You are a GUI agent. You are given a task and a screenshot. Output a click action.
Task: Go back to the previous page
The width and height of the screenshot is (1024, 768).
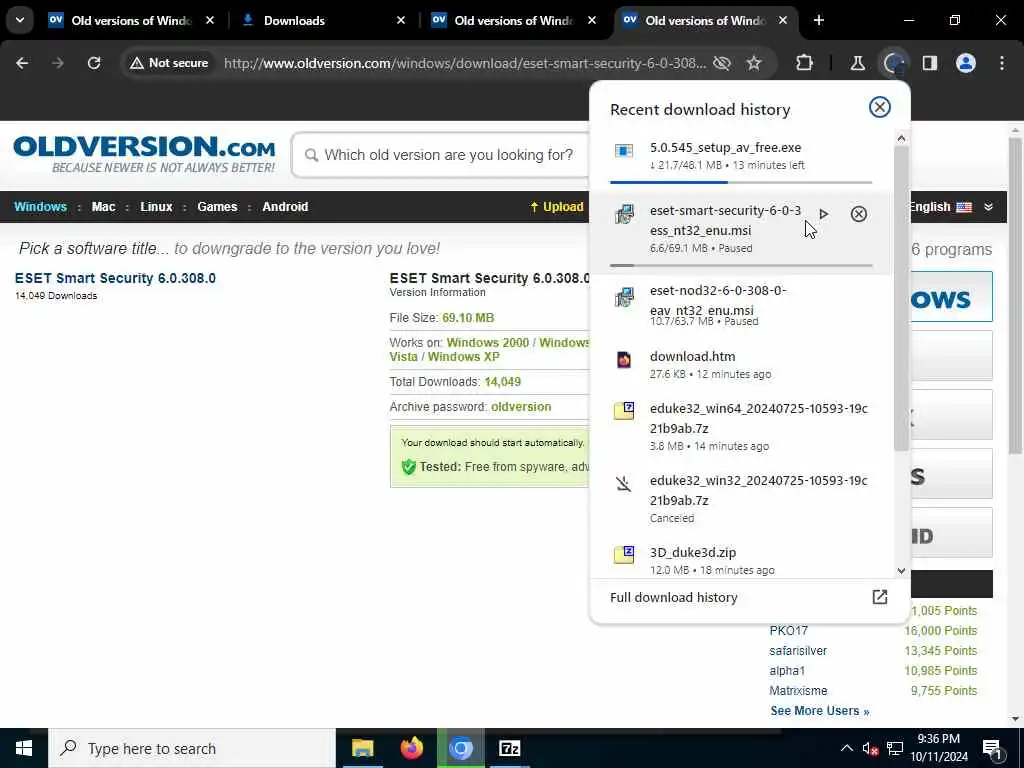pyautogui.click(x=22, y=63)
